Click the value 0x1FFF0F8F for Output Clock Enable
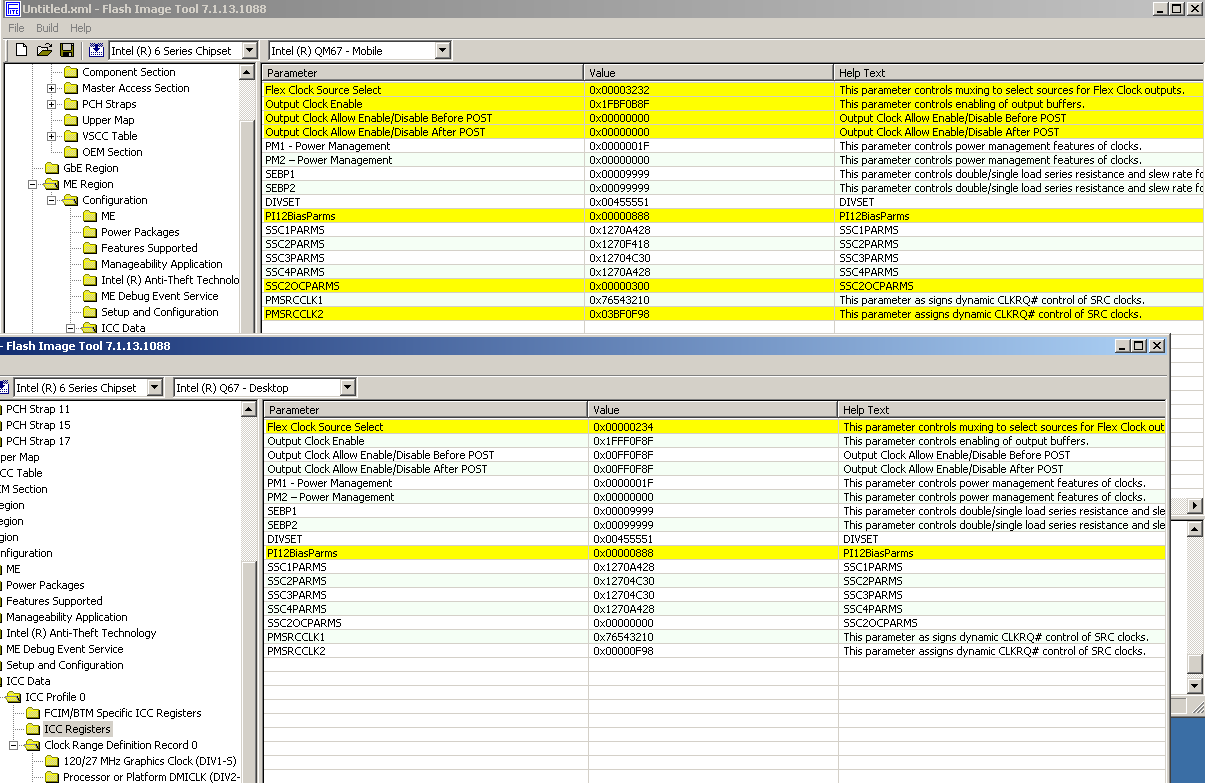Screen dimensions: 1205x783 [x=624, y=441]
